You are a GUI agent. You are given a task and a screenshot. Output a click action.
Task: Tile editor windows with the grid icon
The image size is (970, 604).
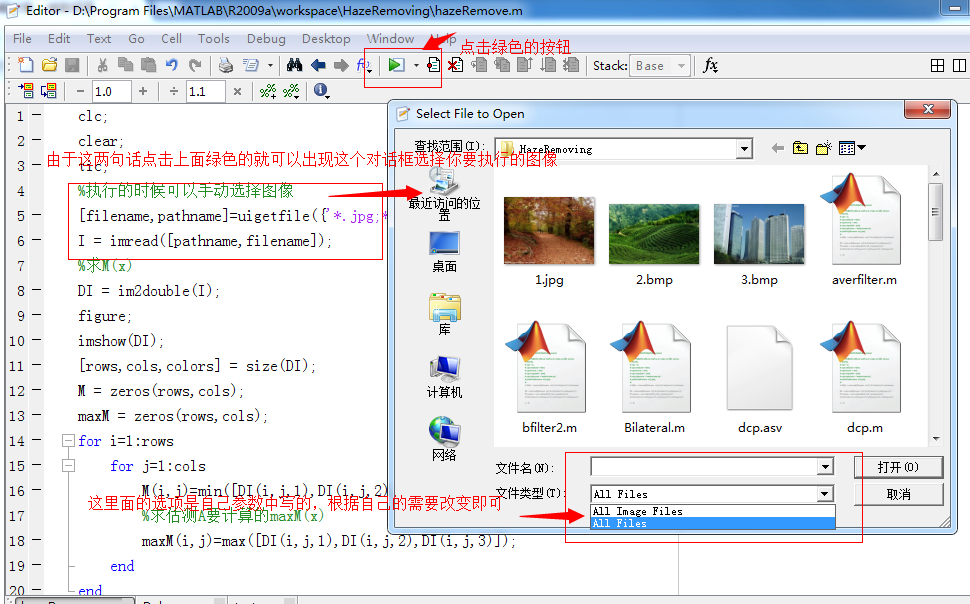pos(937,66)
